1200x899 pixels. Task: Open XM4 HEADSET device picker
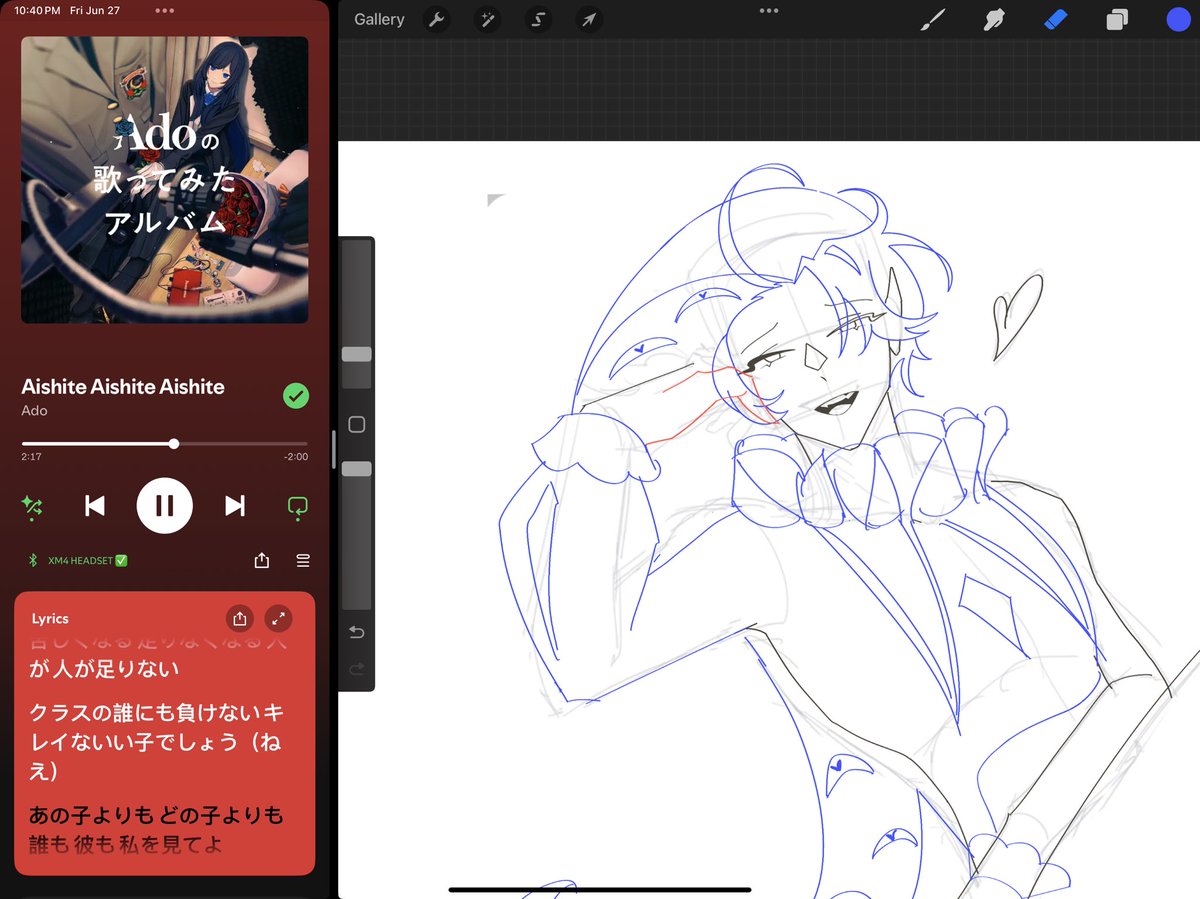(x=78, y=561)
